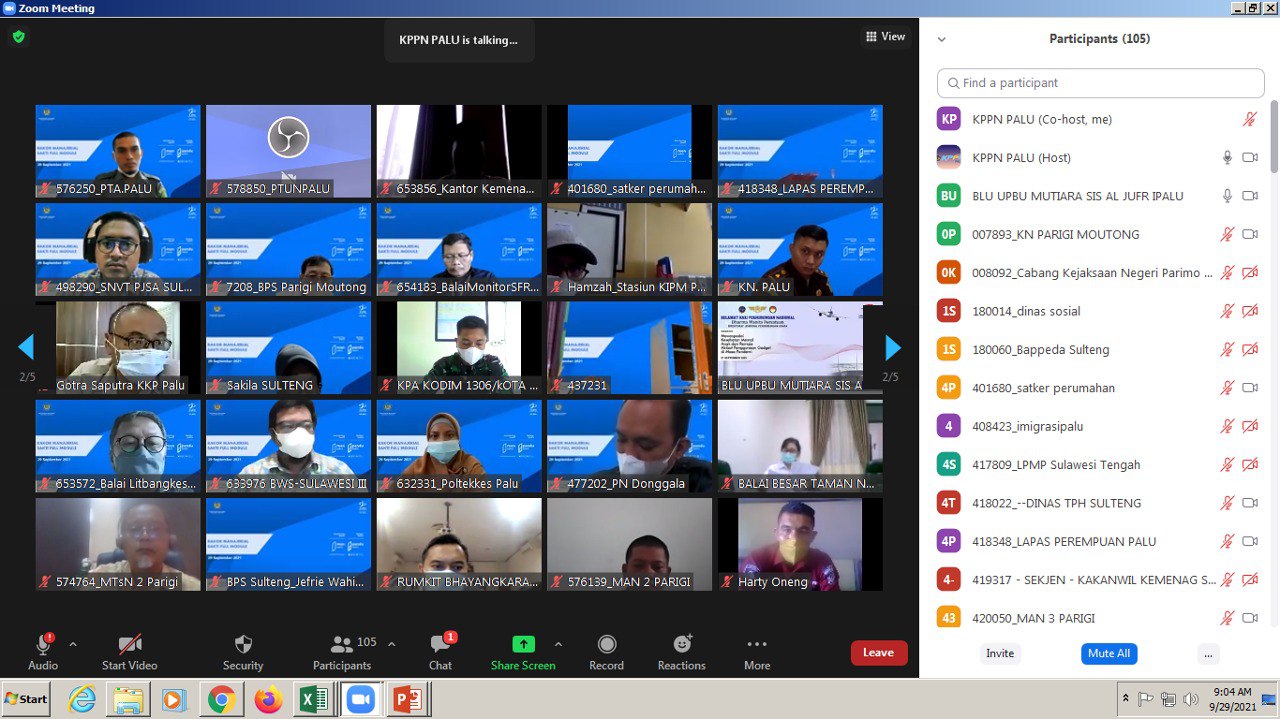The width and height of the screenshot is (1280, 719).
Task: Open the Security shield options
Action: click(x=243, y=645)
